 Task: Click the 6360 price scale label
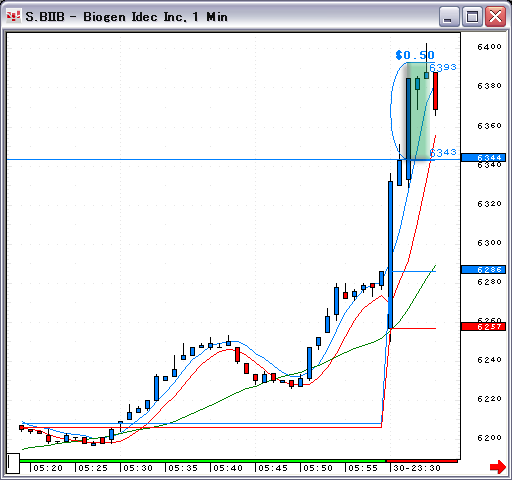(489, 126)
